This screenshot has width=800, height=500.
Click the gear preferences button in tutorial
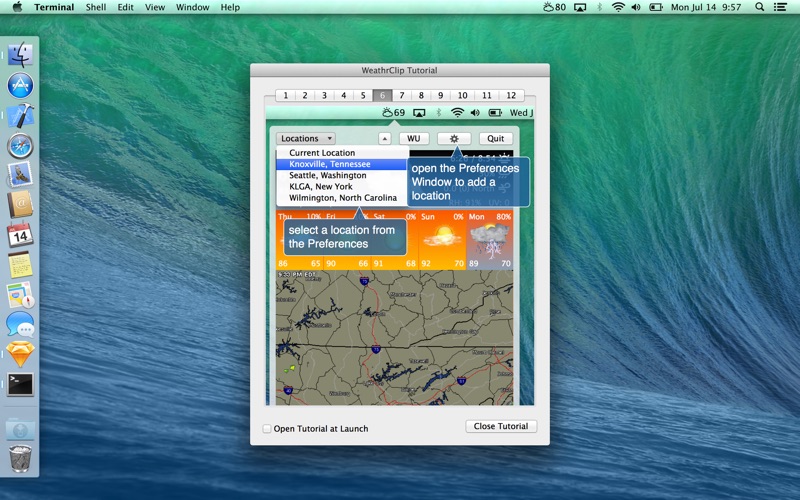(454, 138)
